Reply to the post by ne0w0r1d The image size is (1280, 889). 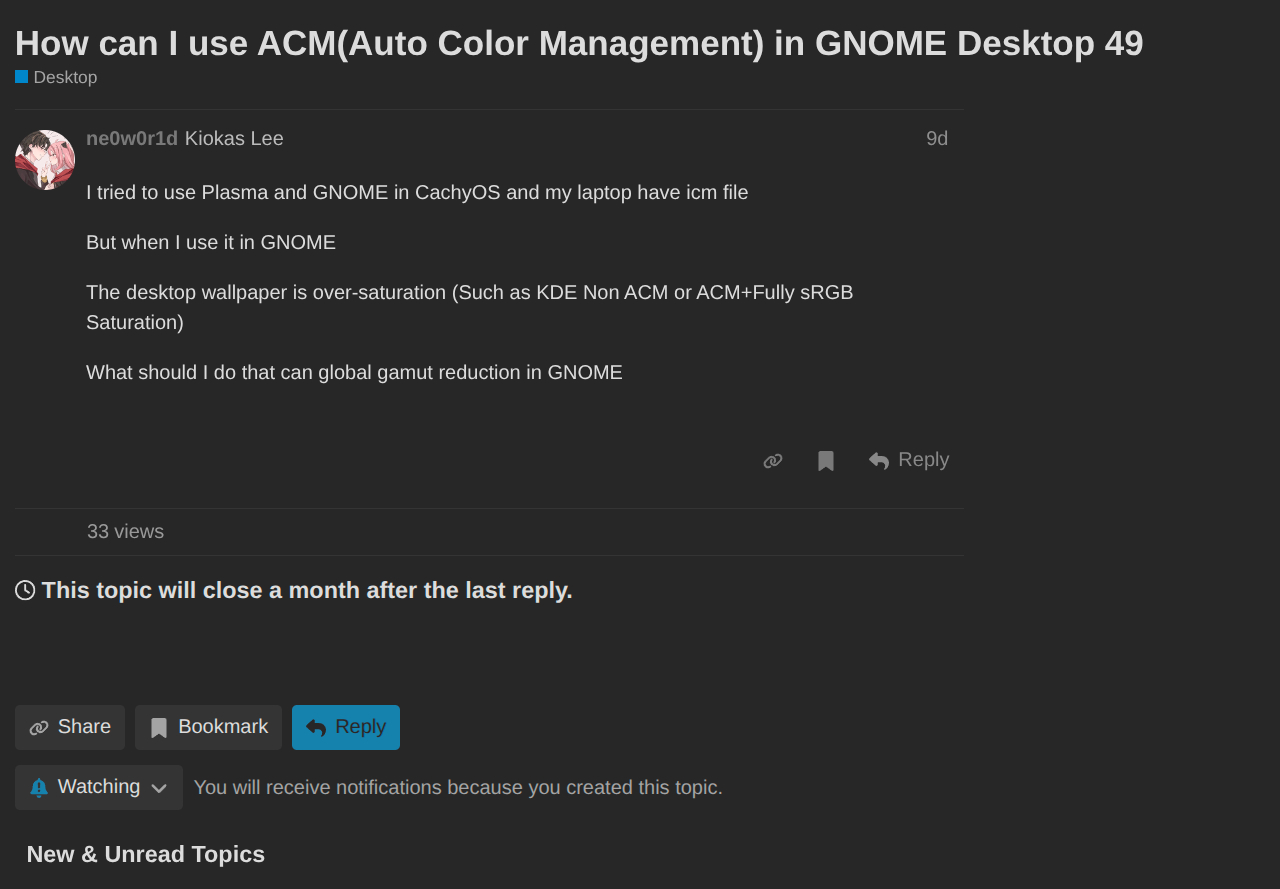(909, 460)
